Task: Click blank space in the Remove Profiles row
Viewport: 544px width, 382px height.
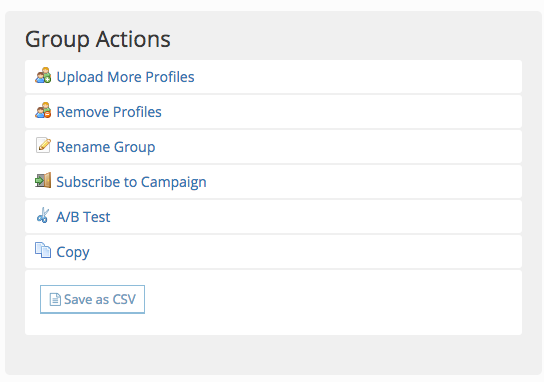Action: 340,112
